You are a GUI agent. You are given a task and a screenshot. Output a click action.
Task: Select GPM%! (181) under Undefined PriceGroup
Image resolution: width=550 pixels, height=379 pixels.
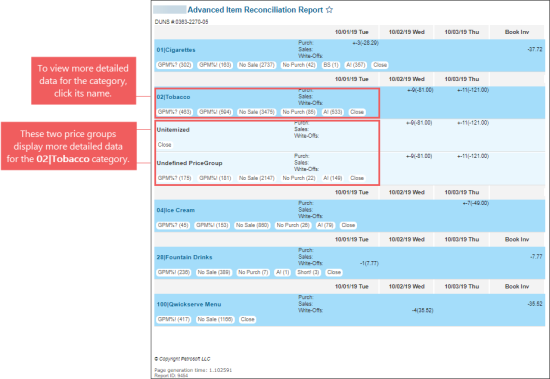(x=215, y=178)
